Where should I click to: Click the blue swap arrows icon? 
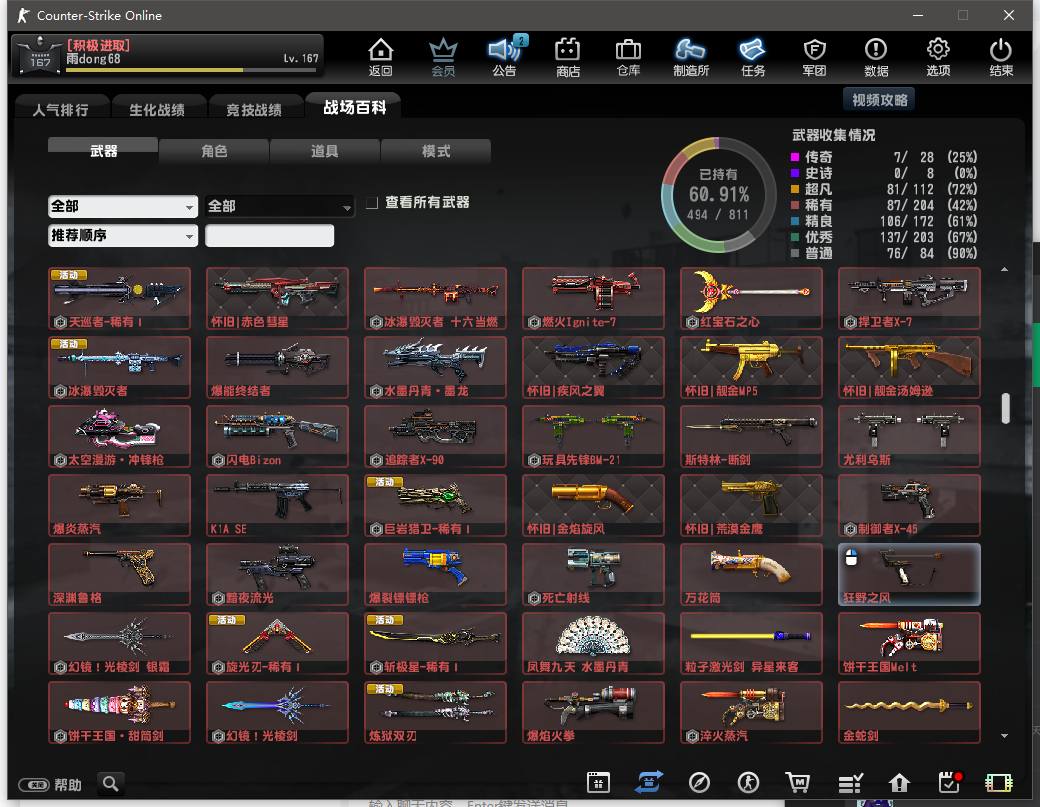[648, 783]
